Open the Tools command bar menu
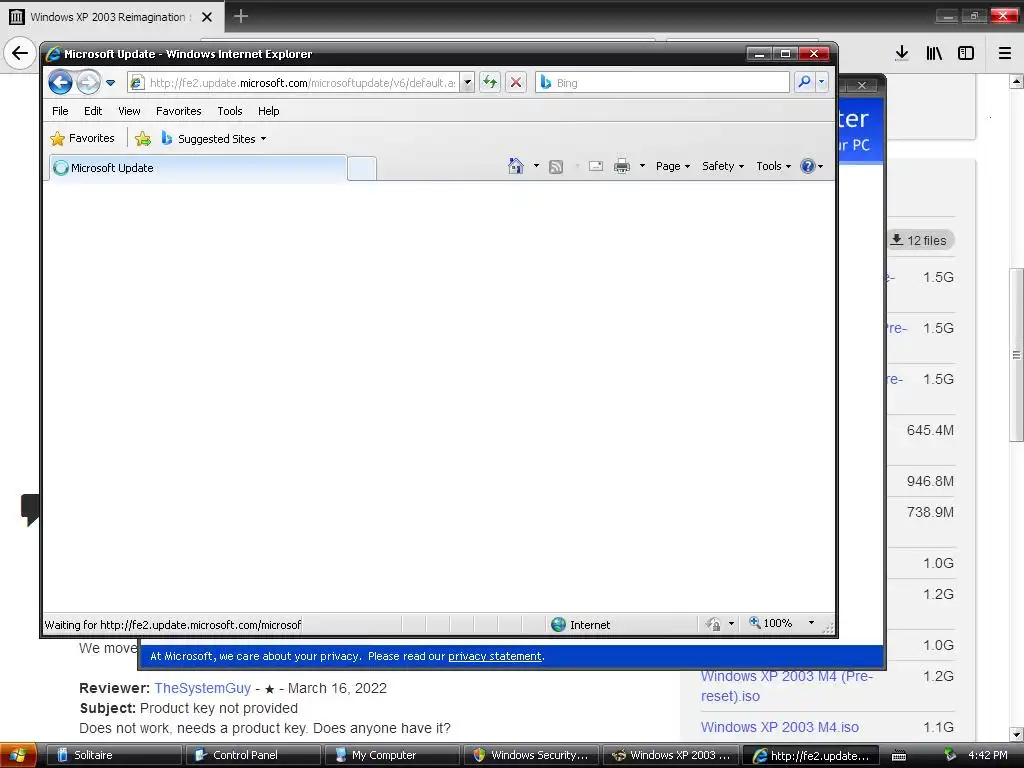Image resolution: width=1024 pixels, height=768 pixels. coord(773,166)
